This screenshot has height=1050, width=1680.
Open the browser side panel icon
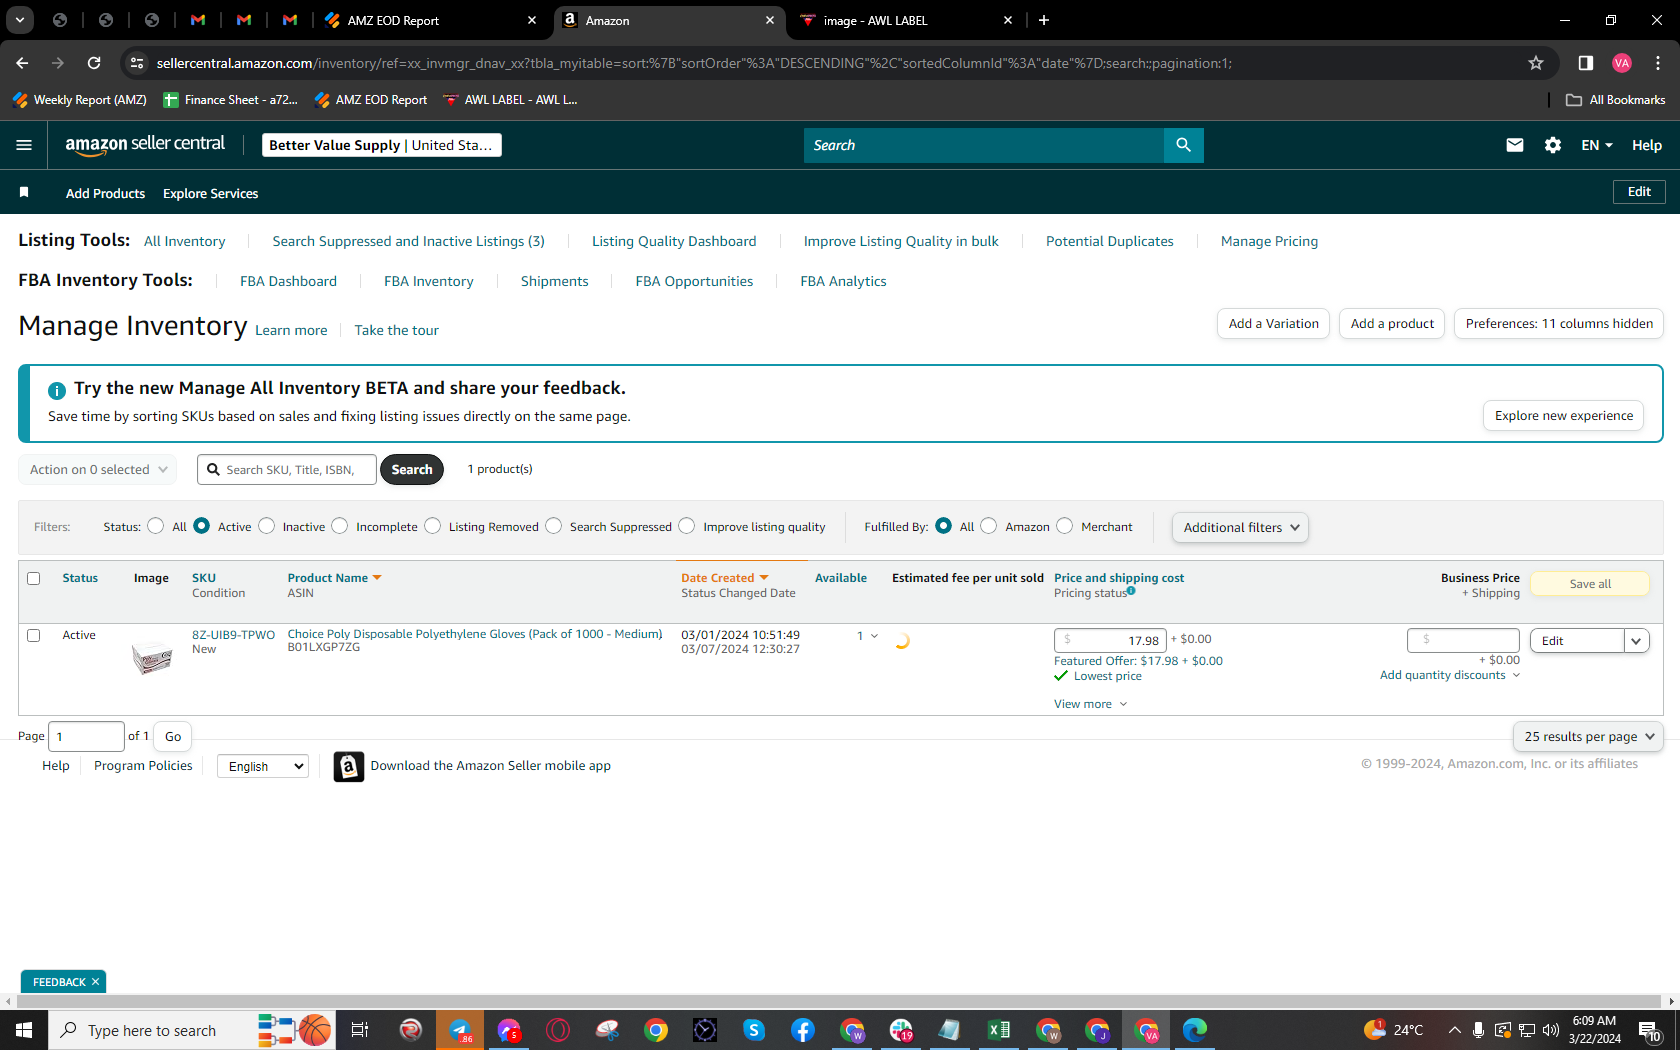[1585, 63]
